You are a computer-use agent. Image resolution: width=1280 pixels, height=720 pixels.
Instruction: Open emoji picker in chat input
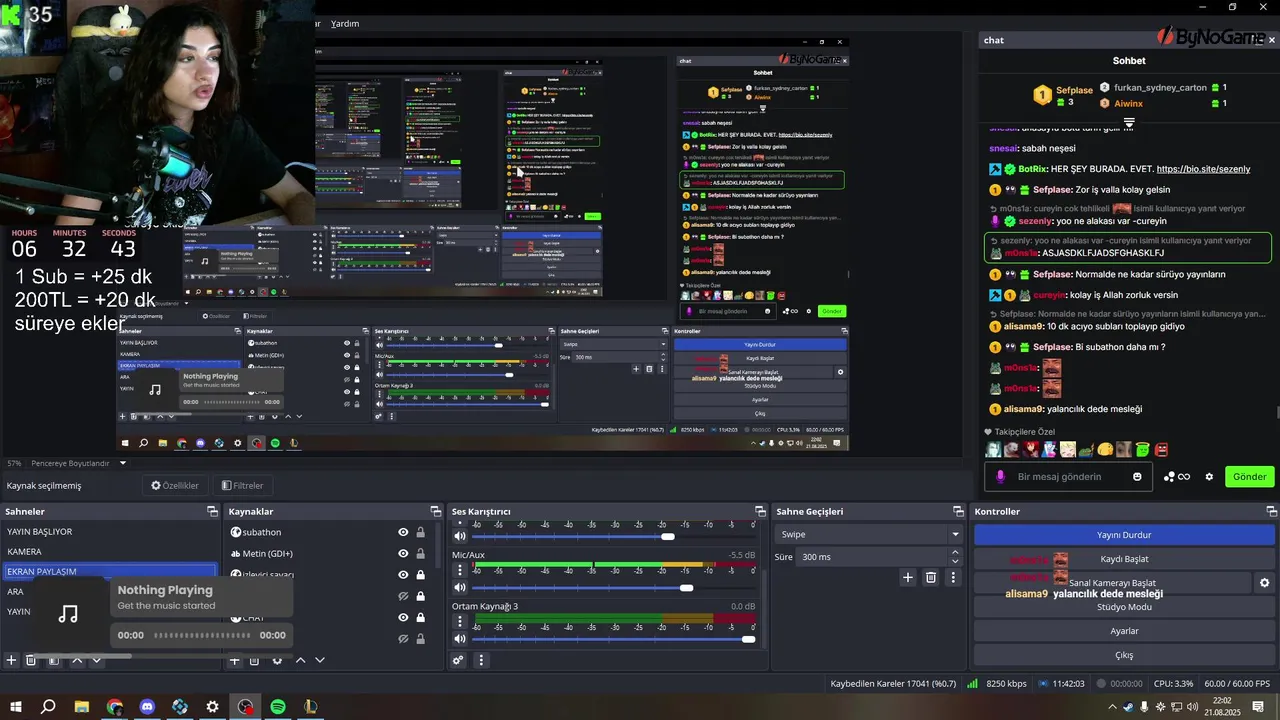pos(1137,476)
